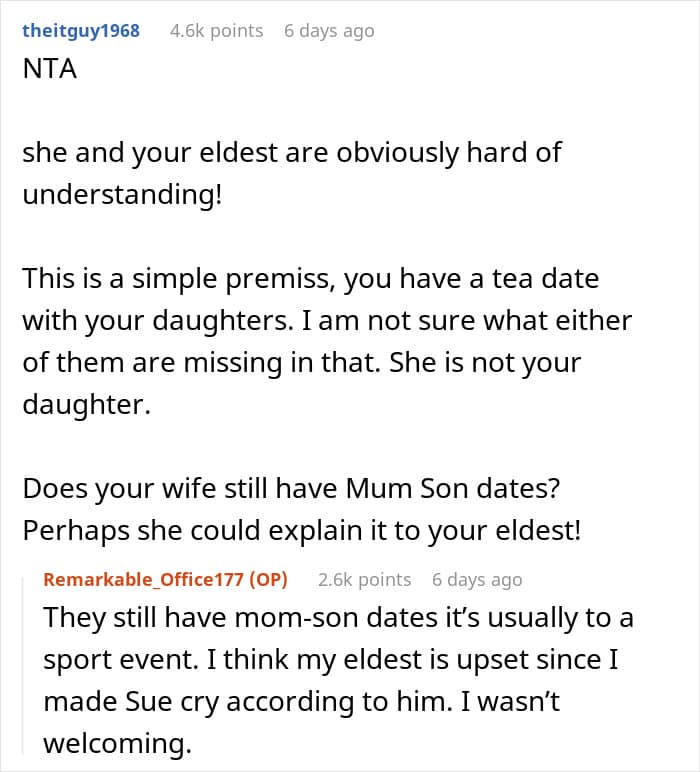Click the line starting "made Sue cry according"
This screenshot has width=700, height=772.
301,702
